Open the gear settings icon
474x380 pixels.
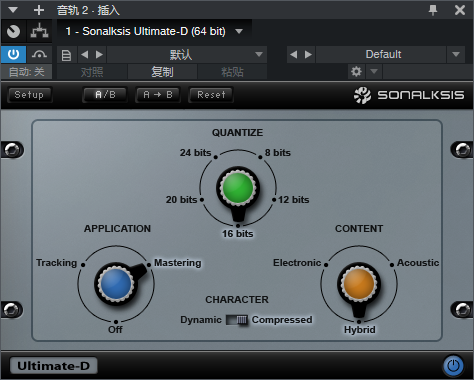[356, 71]
